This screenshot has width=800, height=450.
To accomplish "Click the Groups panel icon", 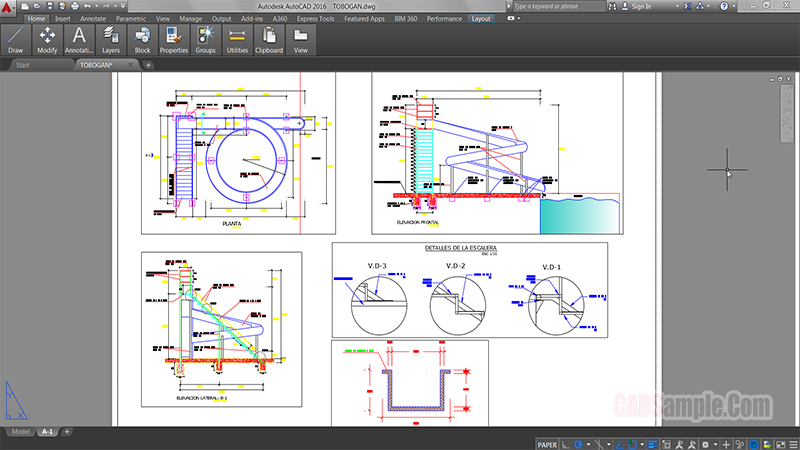I will (205, 39).
